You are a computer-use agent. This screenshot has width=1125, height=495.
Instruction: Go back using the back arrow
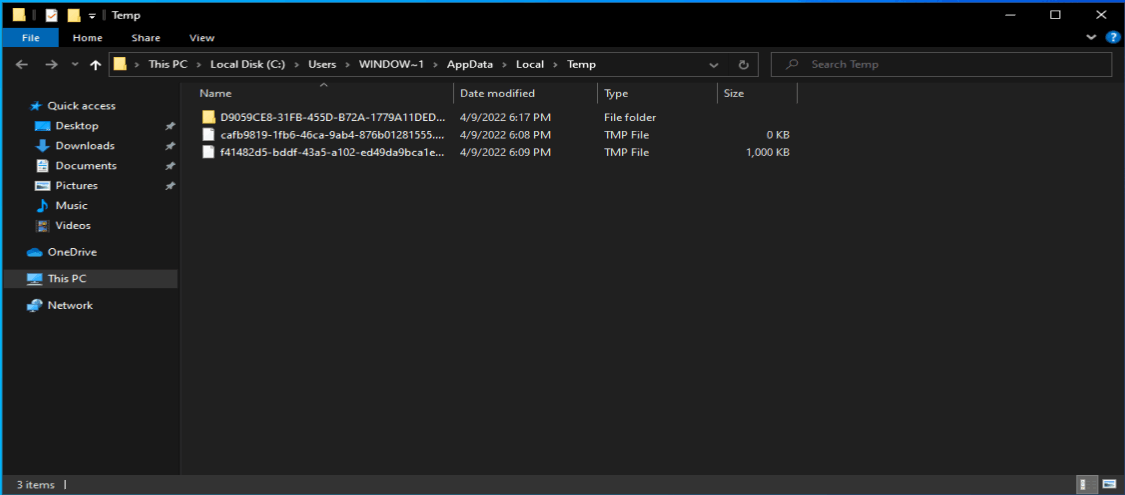click(22, 65)
